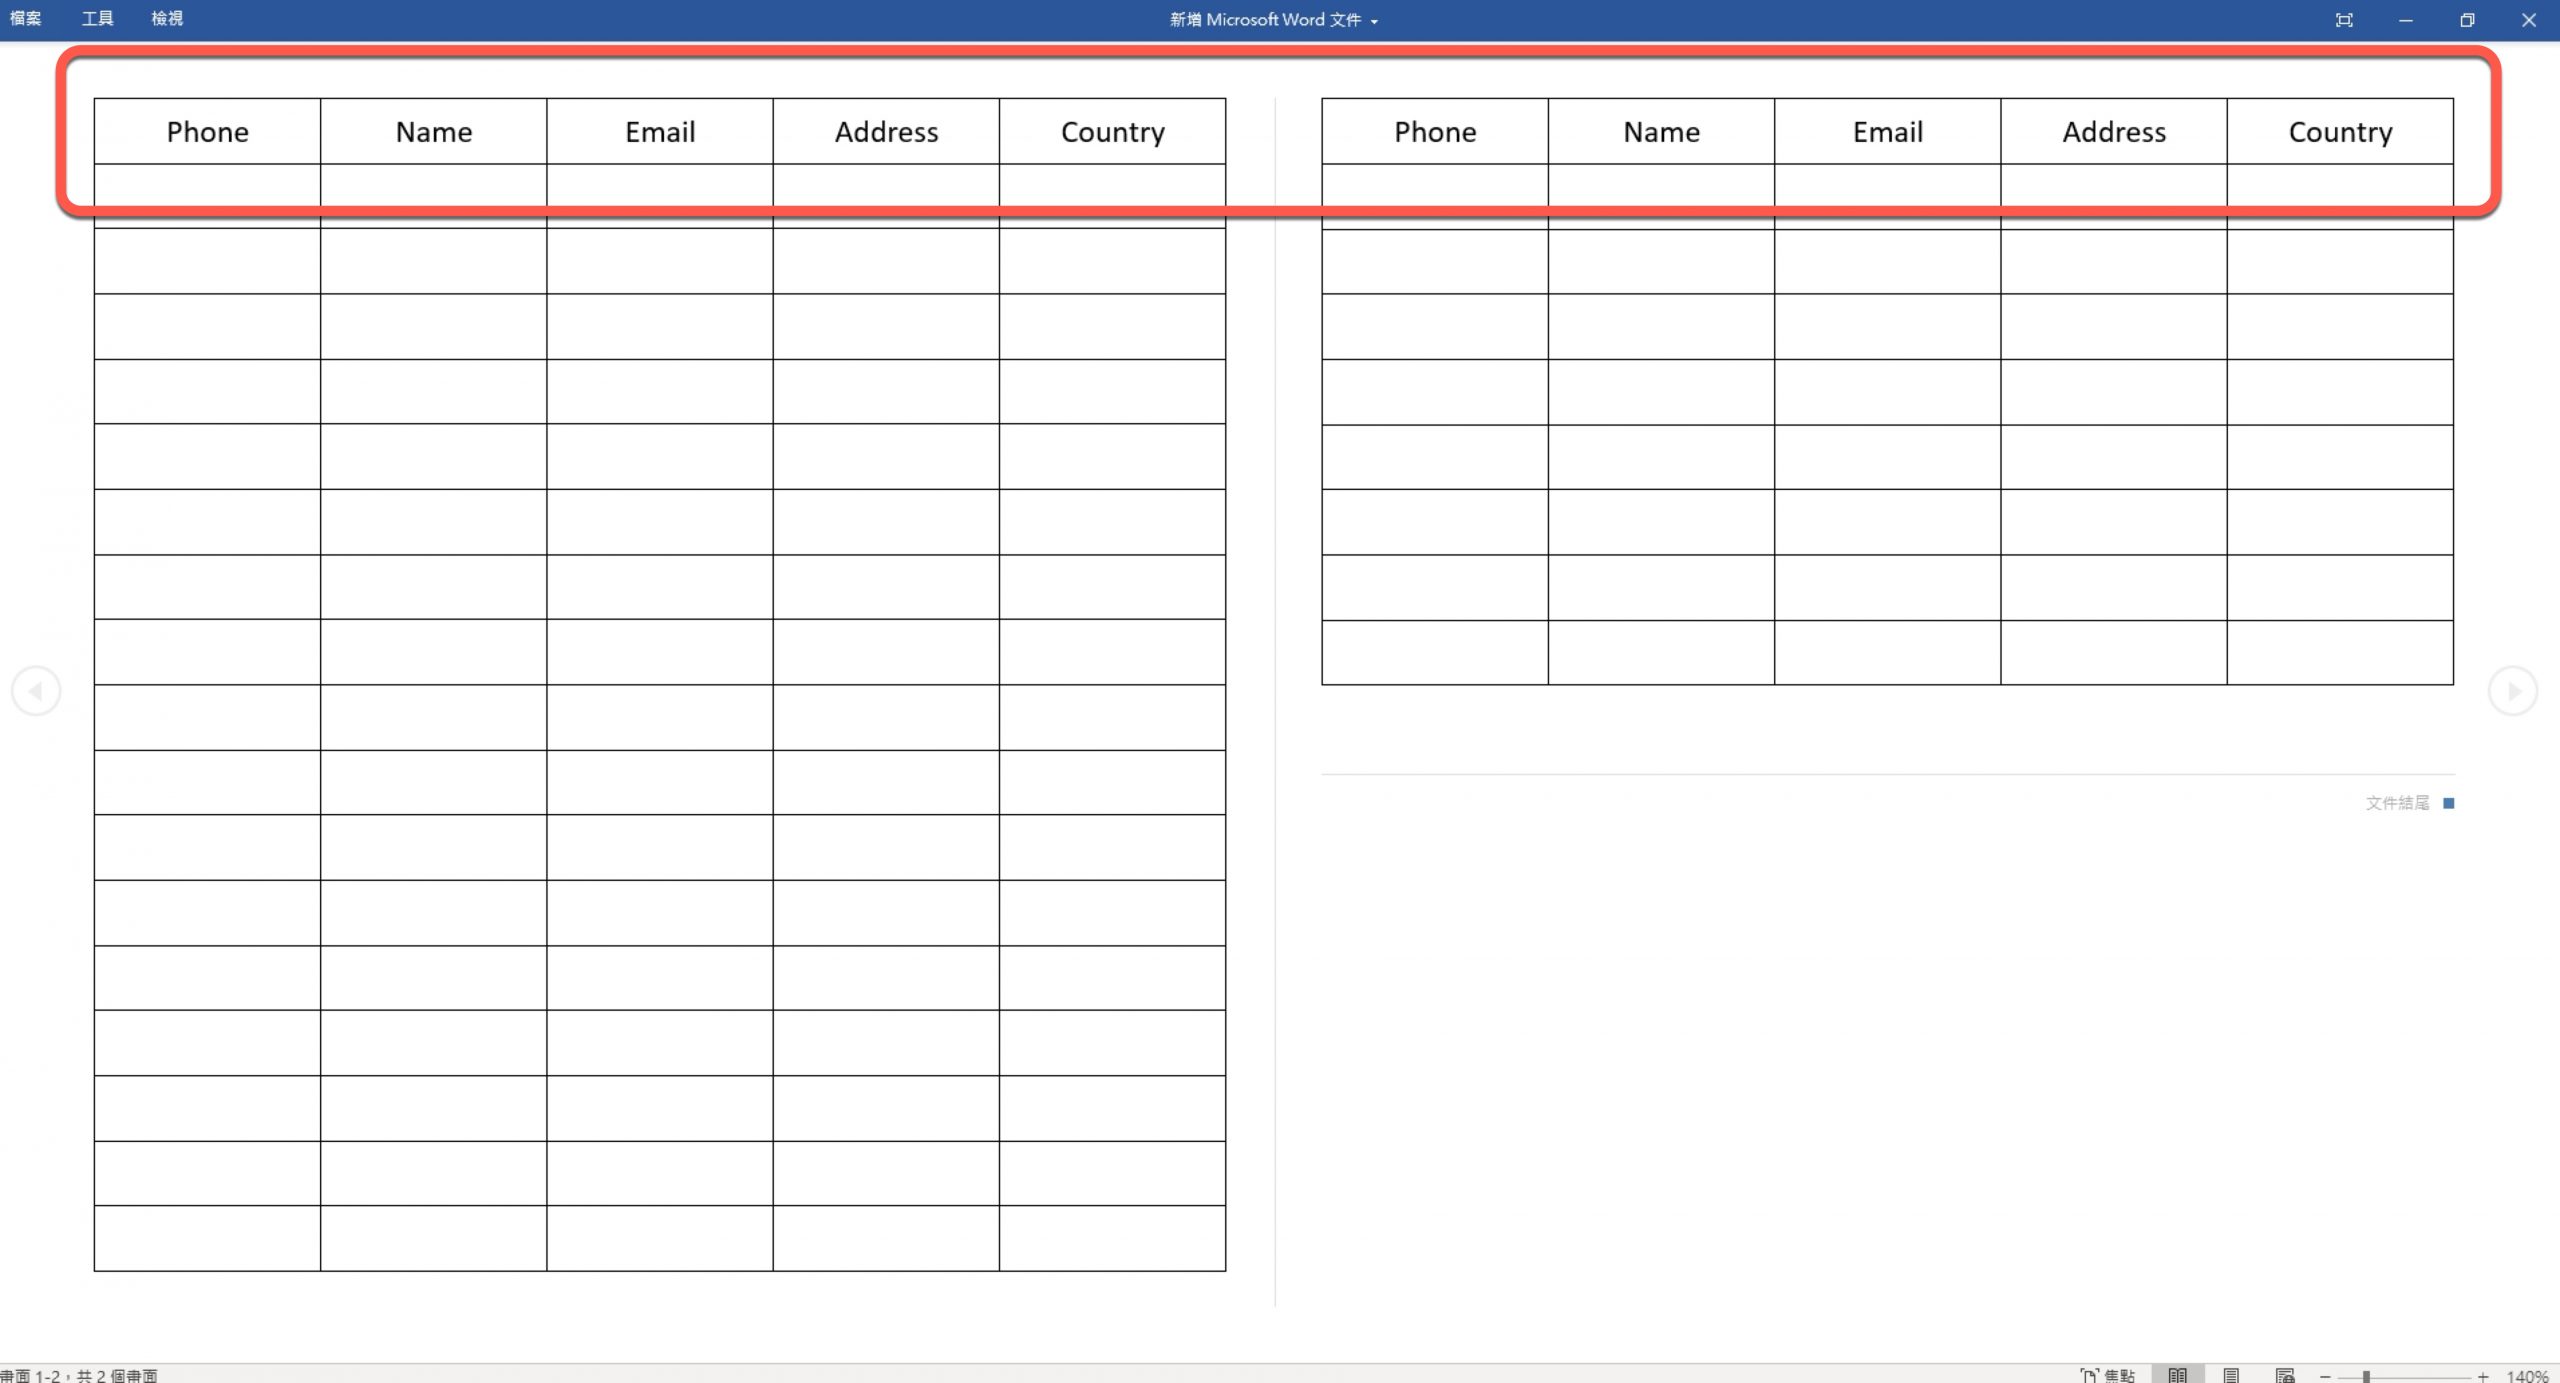Click the Phone header cell on left page
Screen dimensions: 2560x1383
point(207,132)
